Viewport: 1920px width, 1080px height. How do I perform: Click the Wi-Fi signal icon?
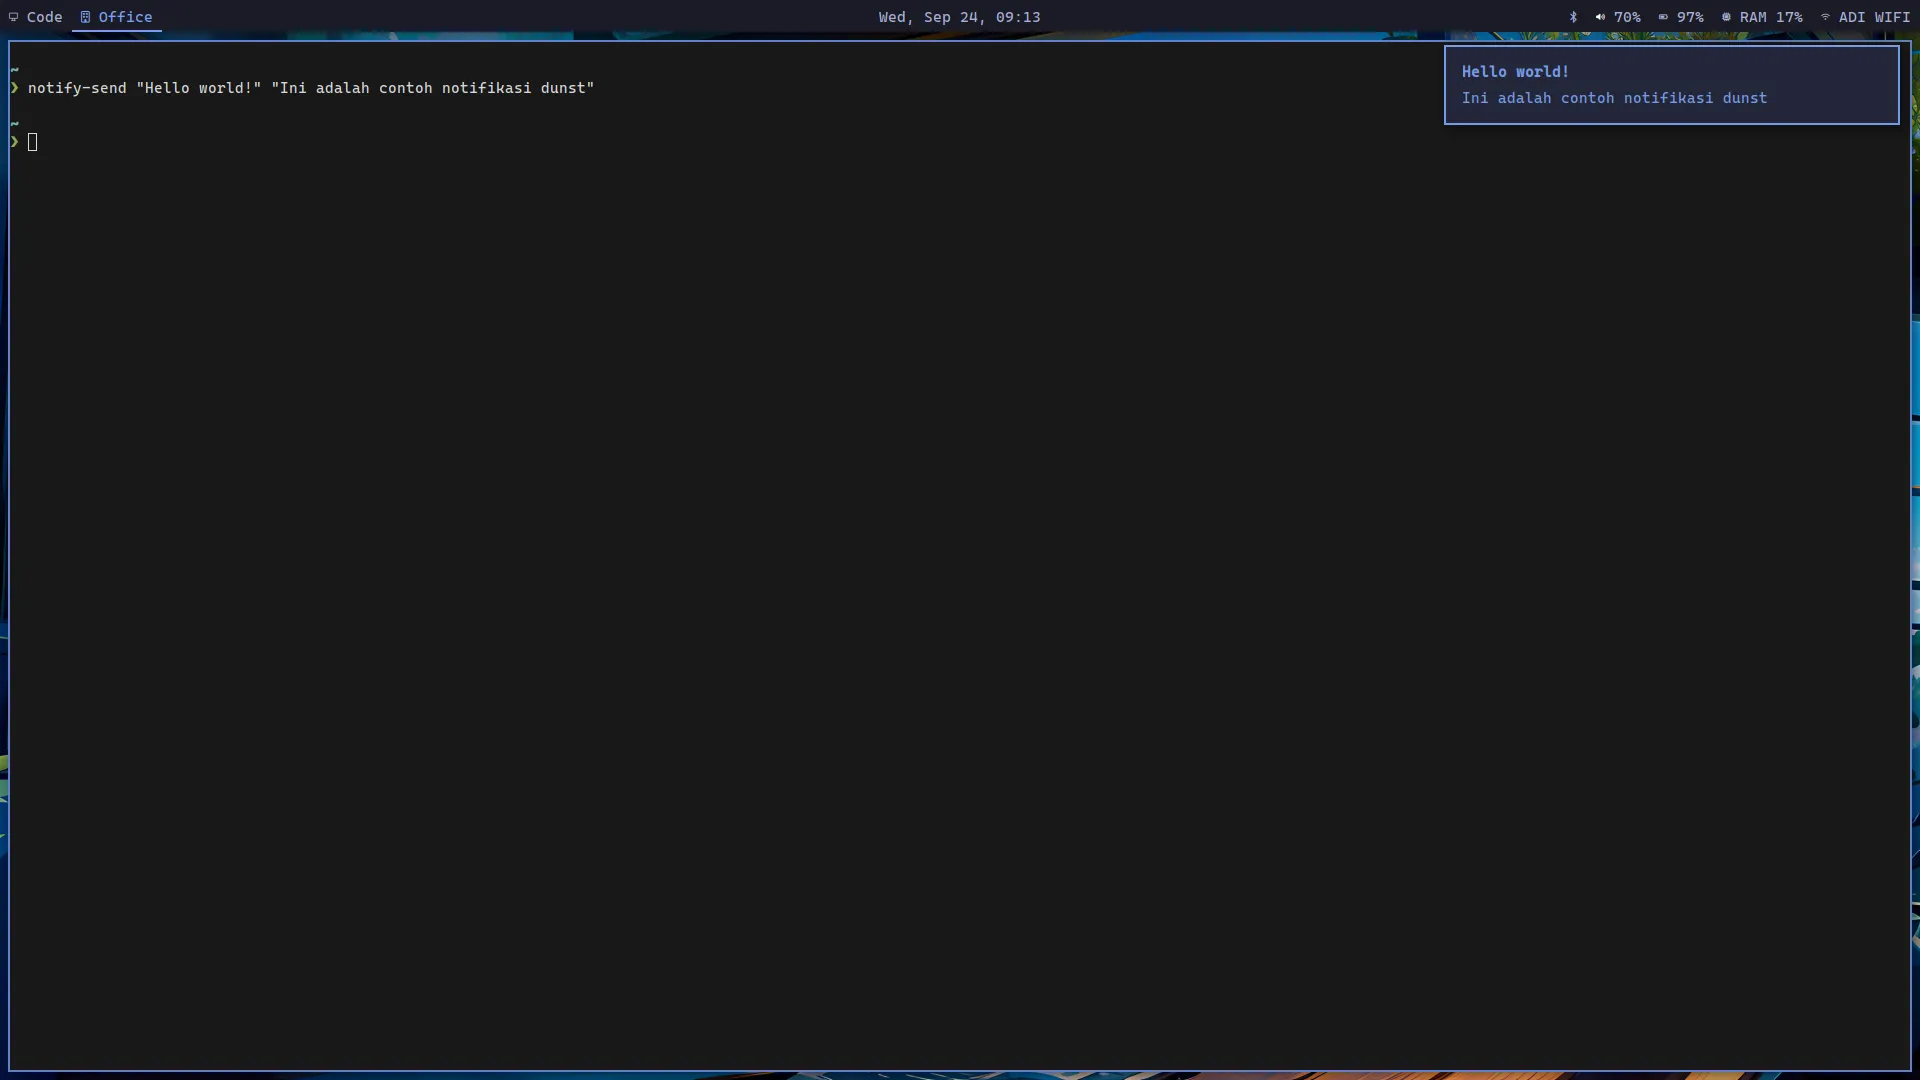click(1825, 17)
